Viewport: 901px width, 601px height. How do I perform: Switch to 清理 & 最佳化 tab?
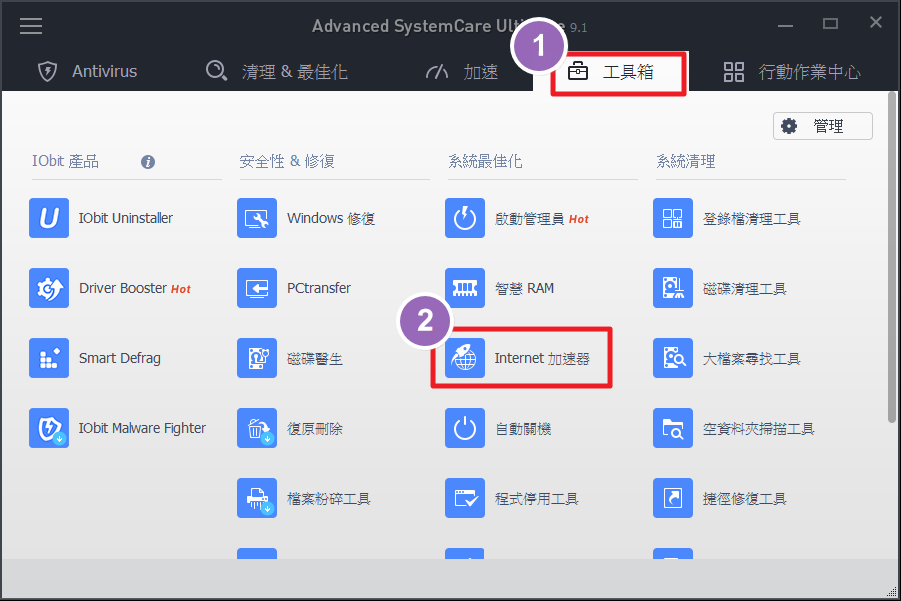(x=276, y=72)
